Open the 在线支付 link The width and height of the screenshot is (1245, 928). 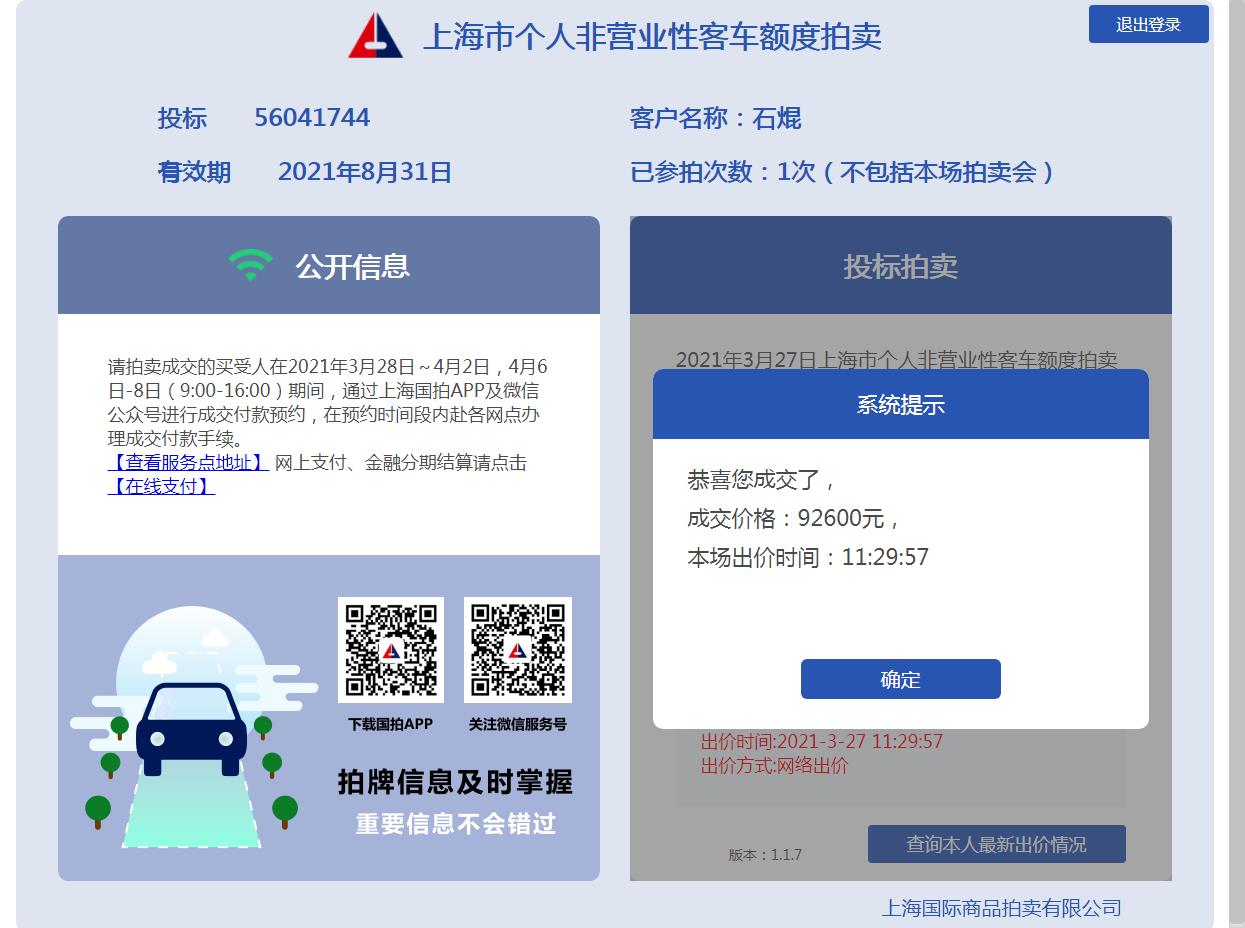click(161, 487)
